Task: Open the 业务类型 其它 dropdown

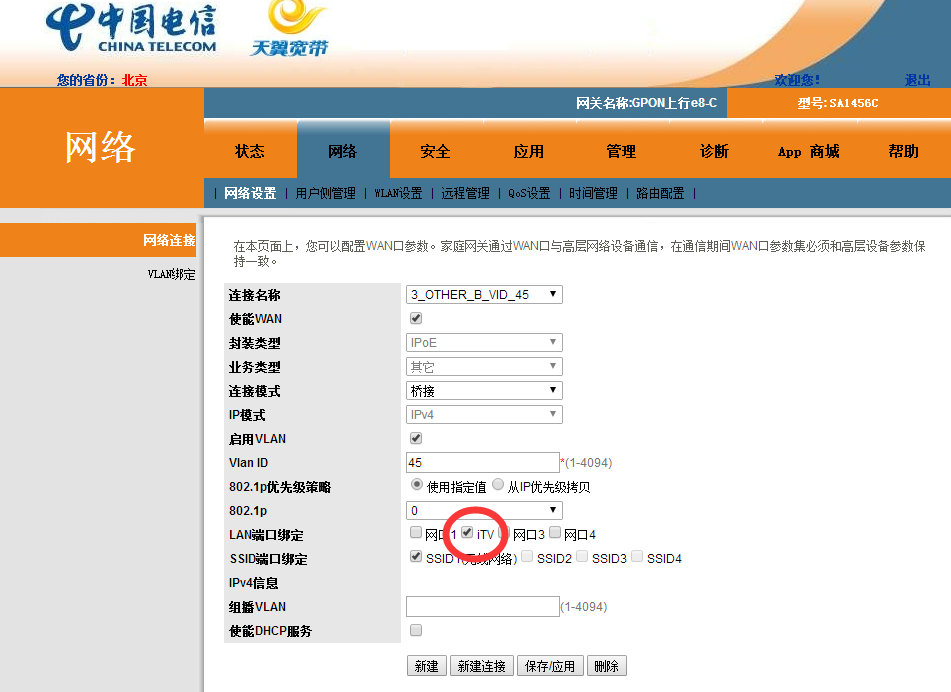Action: pyautogui.click(x=484, y=367)
